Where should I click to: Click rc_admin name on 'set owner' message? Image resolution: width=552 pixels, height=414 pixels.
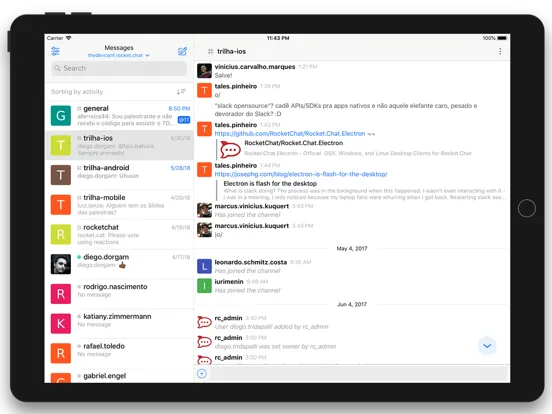tap(228, 338)
